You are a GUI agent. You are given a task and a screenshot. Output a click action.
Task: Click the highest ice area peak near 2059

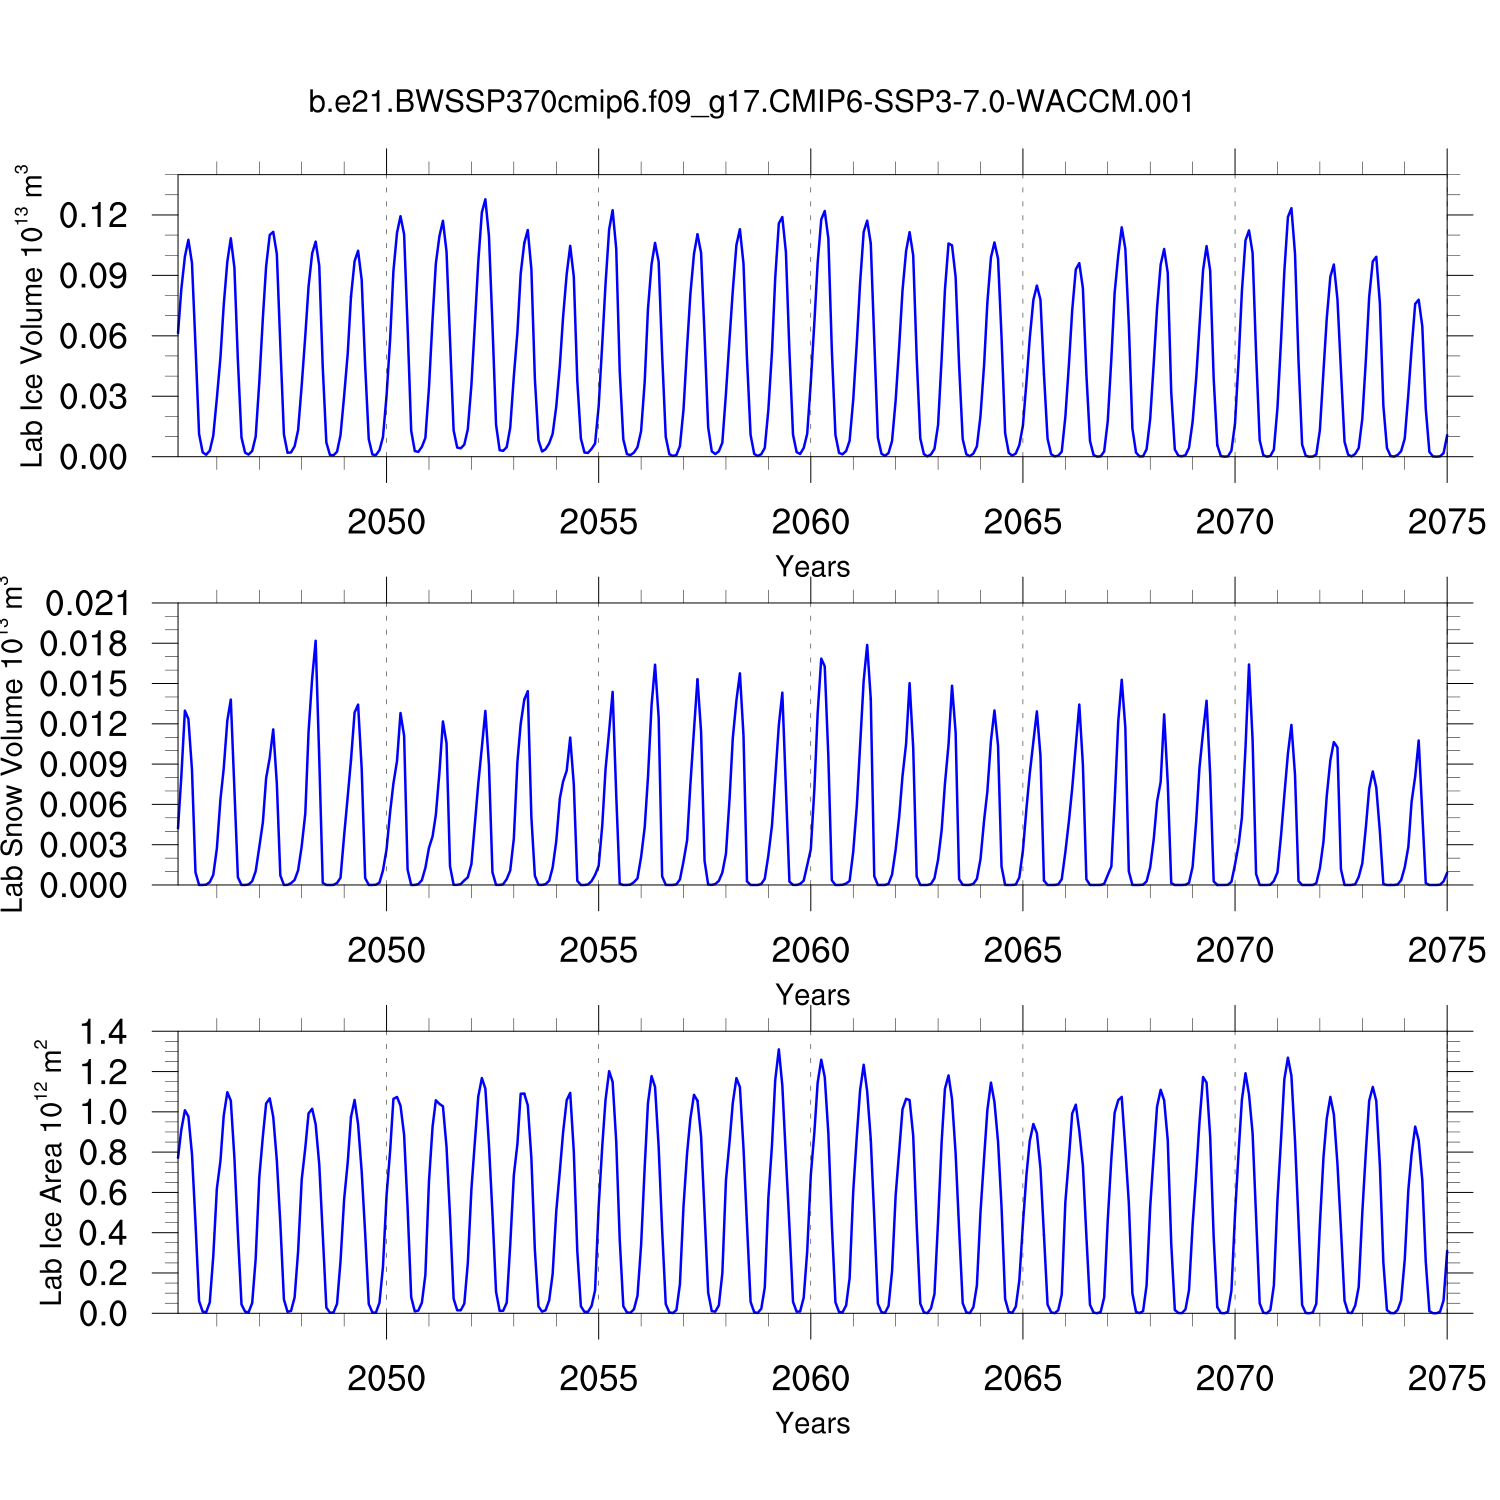pyautogui.click(x=778, y=1050)
